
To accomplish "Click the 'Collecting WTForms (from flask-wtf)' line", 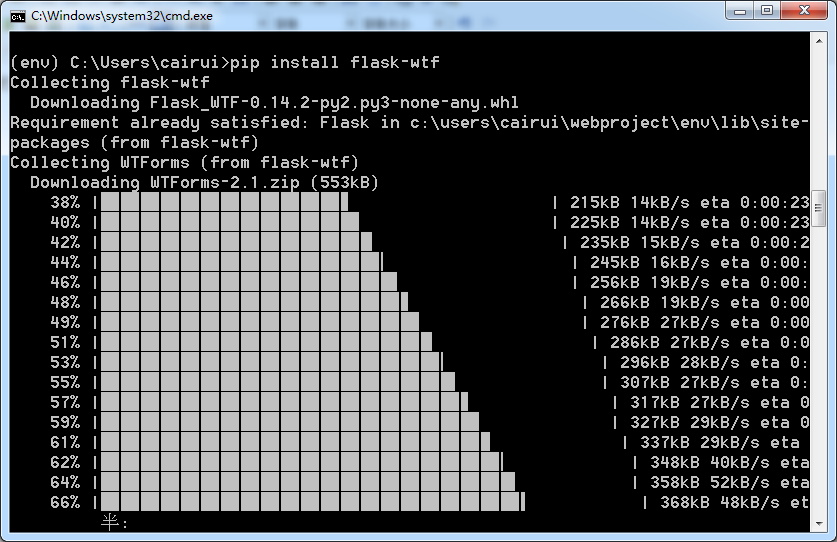I will coord(185,163).
